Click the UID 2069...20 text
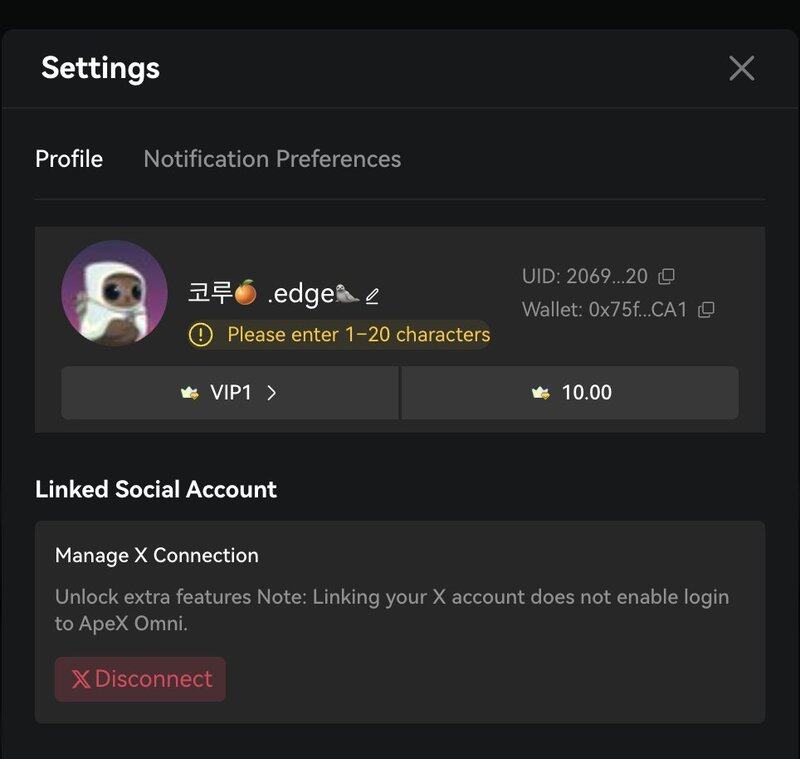This screenshot has width=800, height=759. (585, 276)
